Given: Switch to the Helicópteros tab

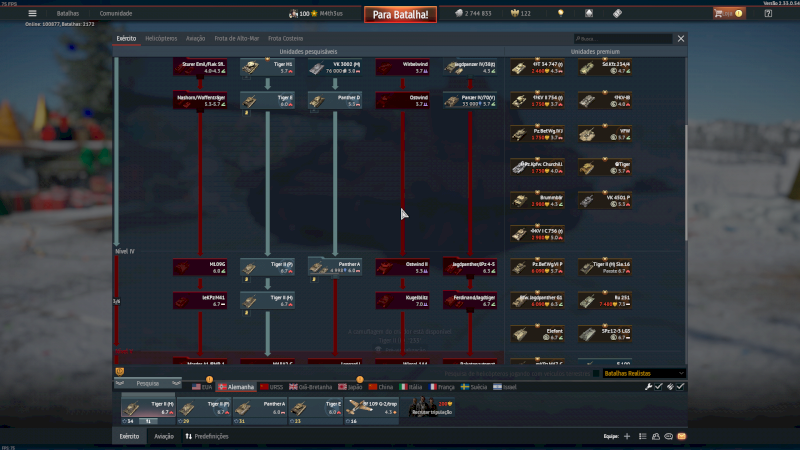Looking at the screenshot, I should pyautogui.click(x=160, y=38).
